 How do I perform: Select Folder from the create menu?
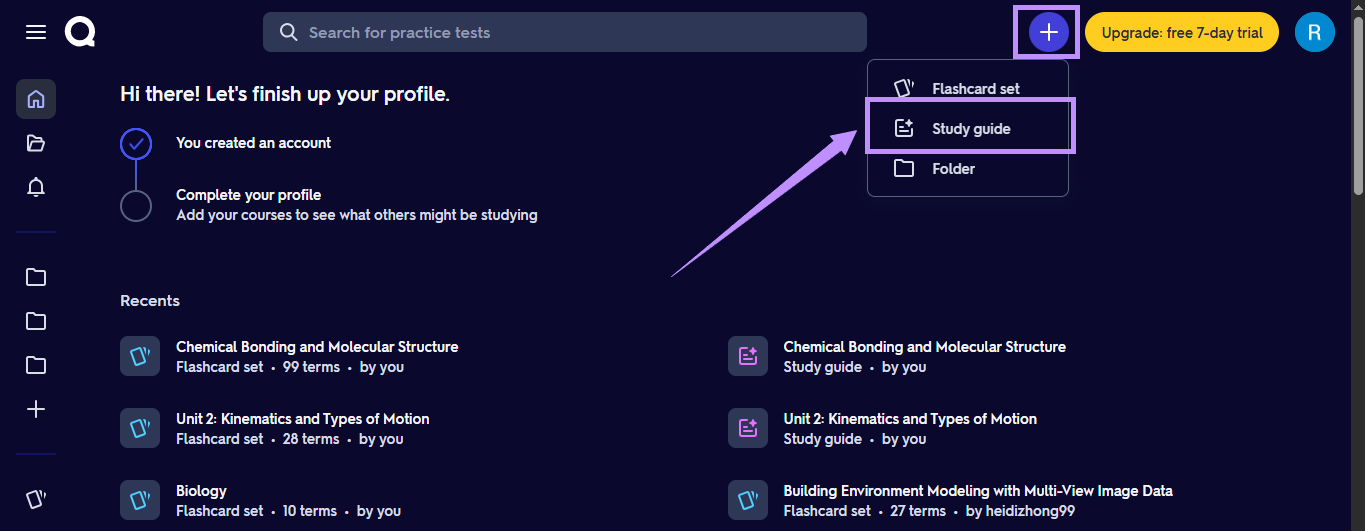pyautogui.click(x=968, y=168)
